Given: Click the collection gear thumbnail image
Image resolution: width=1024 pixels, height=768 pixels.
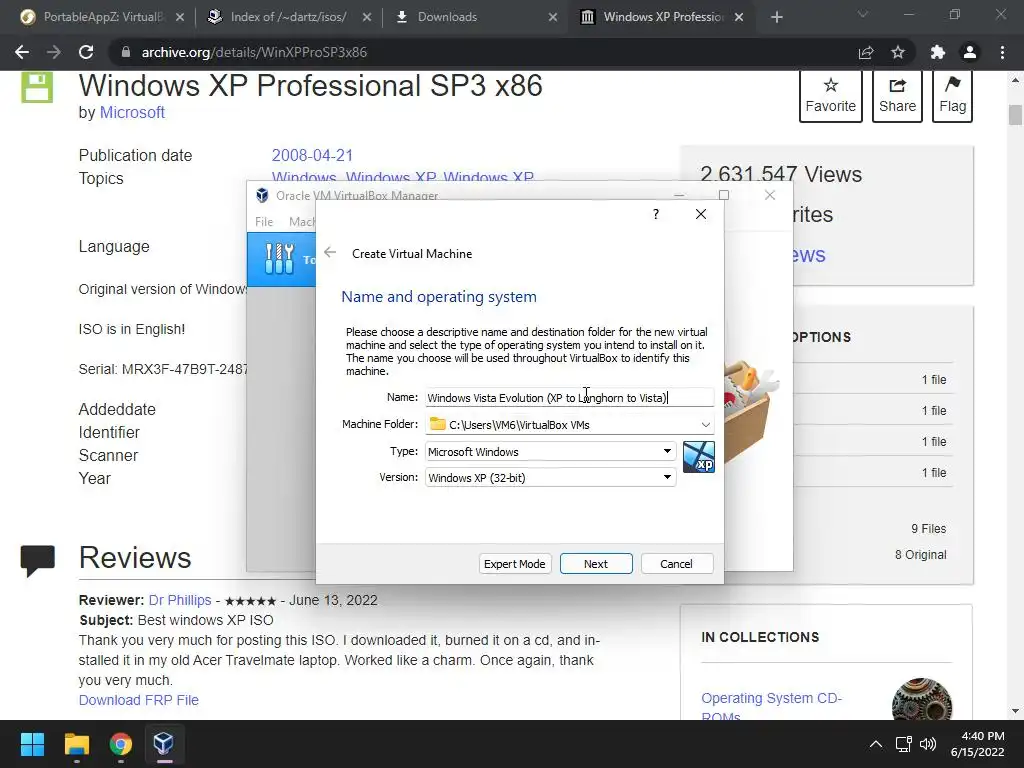Looking at the screenshot, I should 921,700.
